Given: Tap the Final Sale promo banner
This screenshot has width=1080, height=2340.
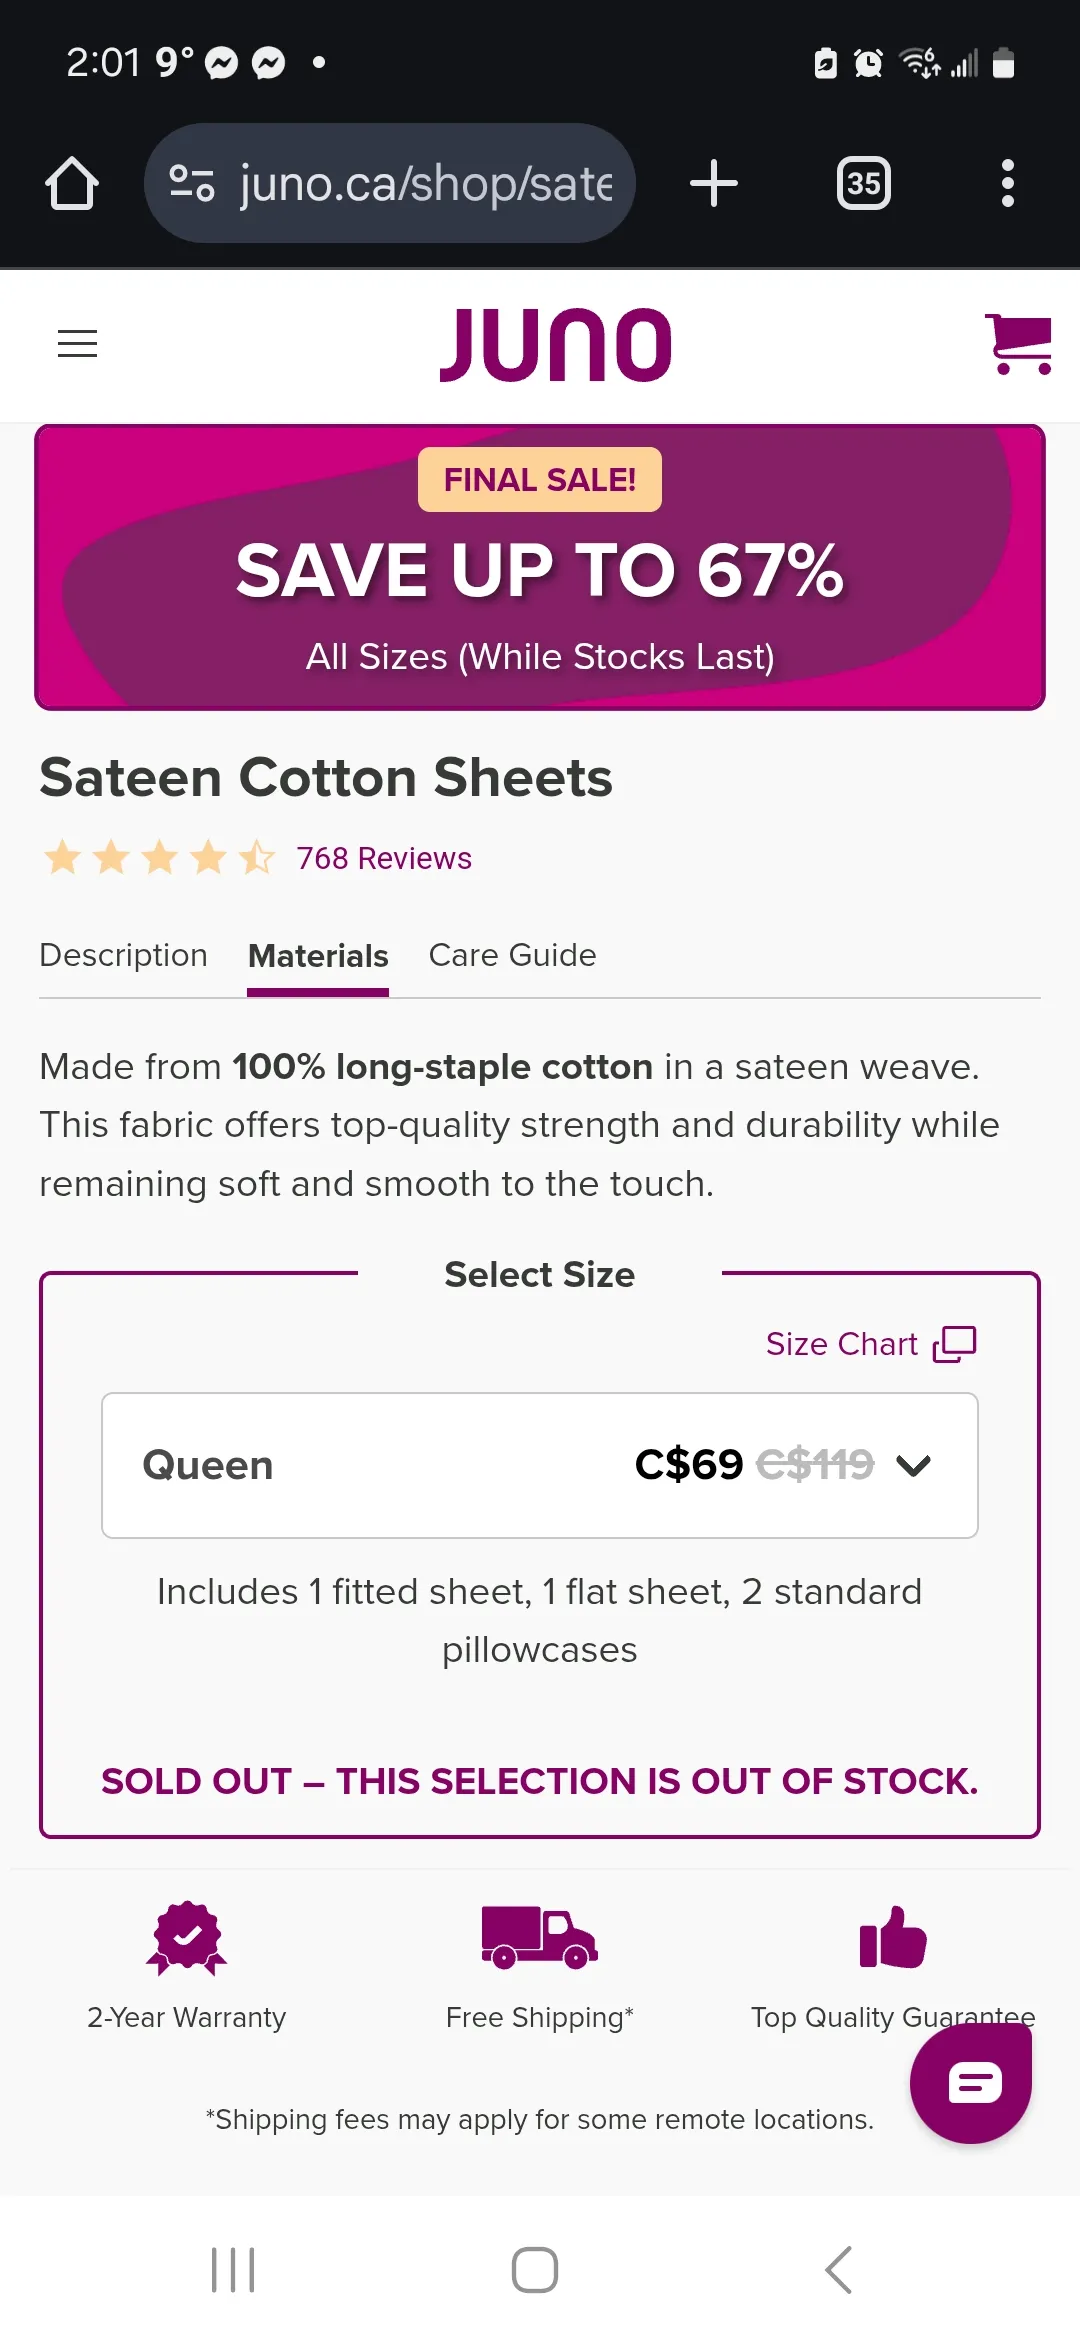Looking at the screenshot, I should 540,568.
